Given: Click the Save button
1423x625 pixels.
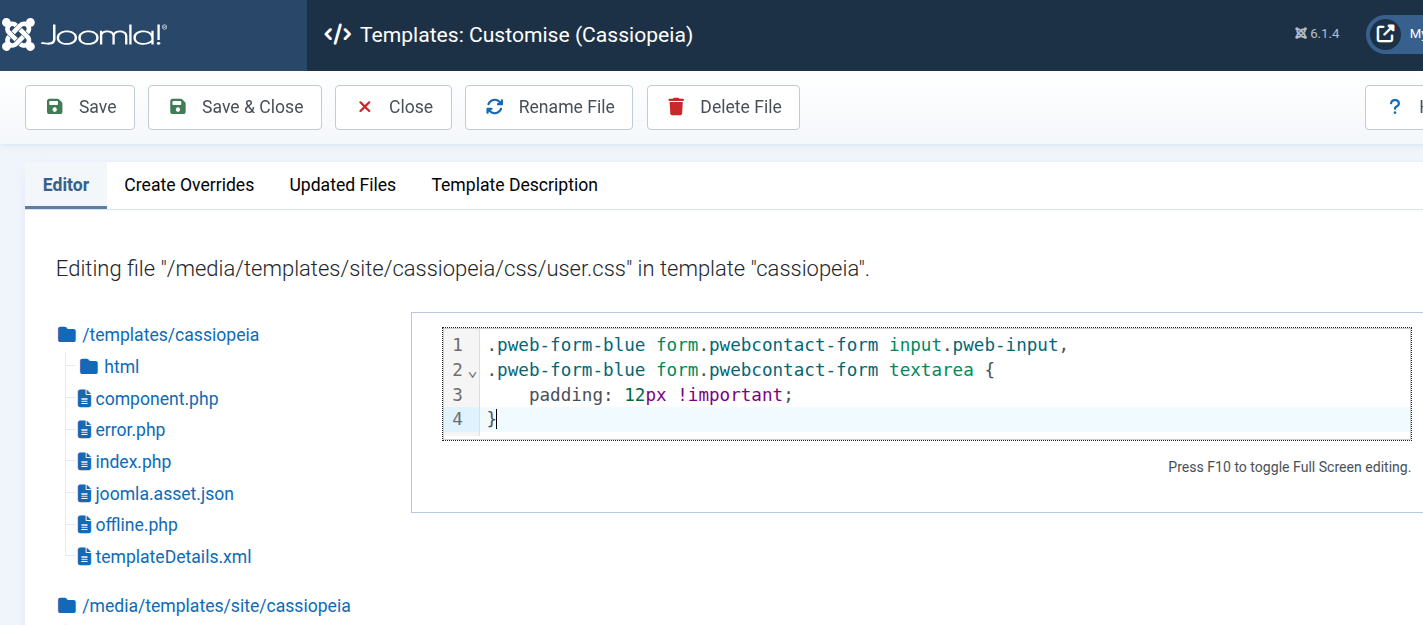Looking at the screenshot, I should coord(80,107).
